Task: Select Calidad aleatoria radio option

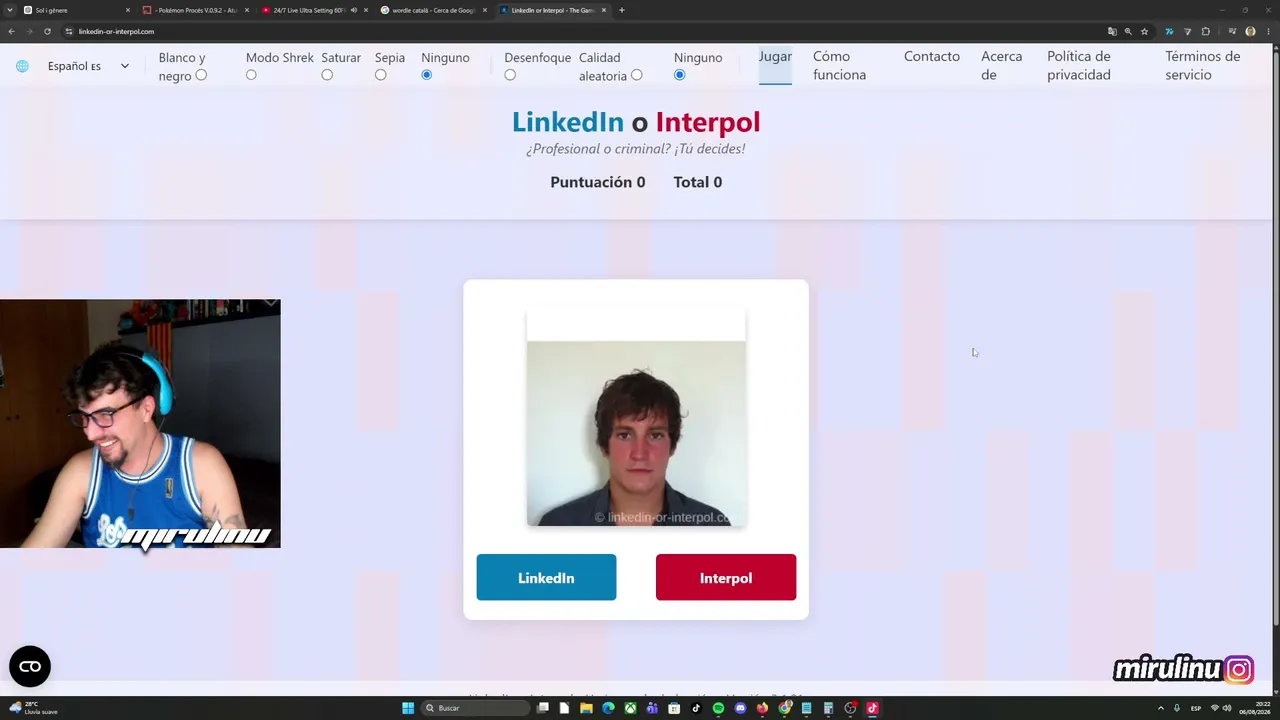Action: (x=636, y=75)
